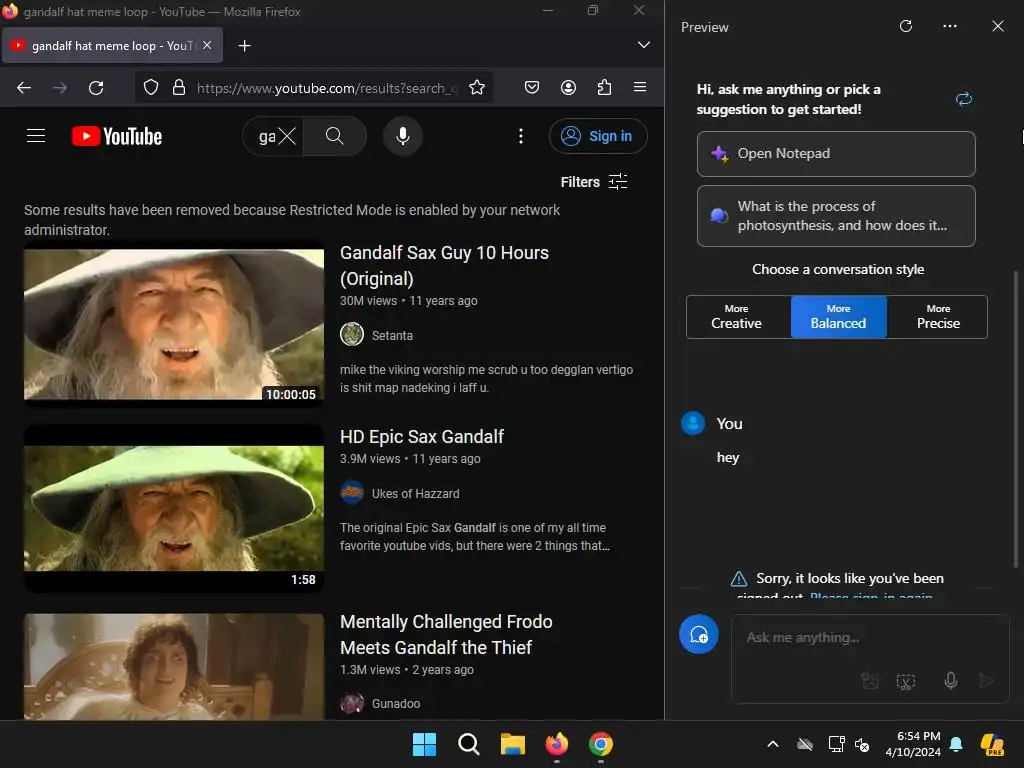This screenshot has height=768, width=1024.
Task: Open the extensions puzzle icon
Action: point(605,88)
